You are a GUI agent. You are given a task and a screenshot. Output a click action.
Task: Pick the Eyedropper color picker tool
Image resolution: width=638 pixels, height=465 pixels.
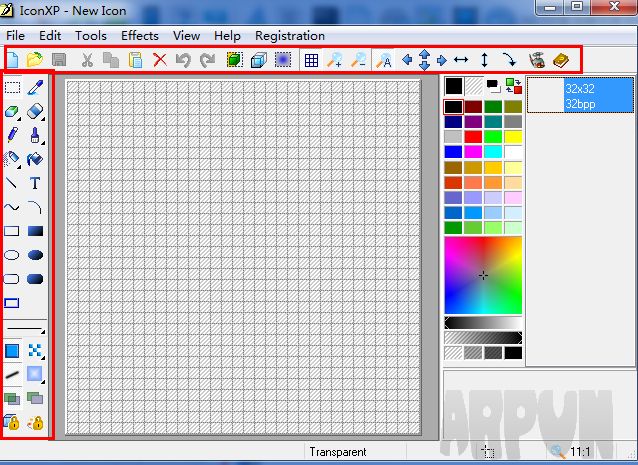(35, 88)
